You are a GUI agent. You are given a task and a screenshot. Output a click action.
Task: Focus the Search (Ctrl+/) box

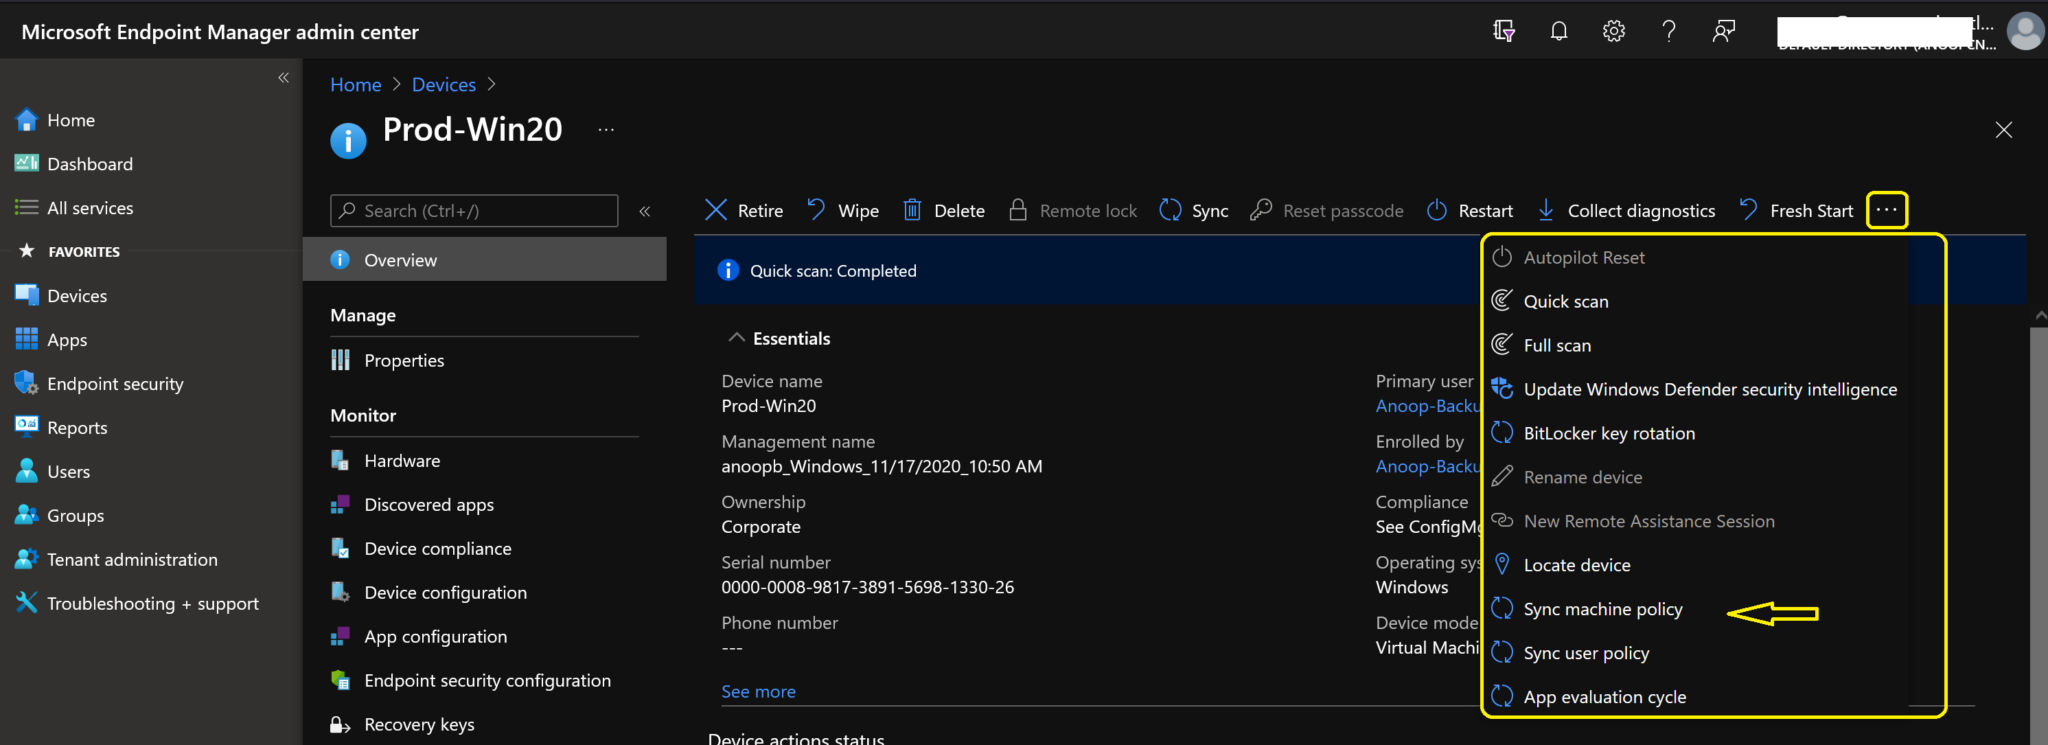(x=474, y=211)
